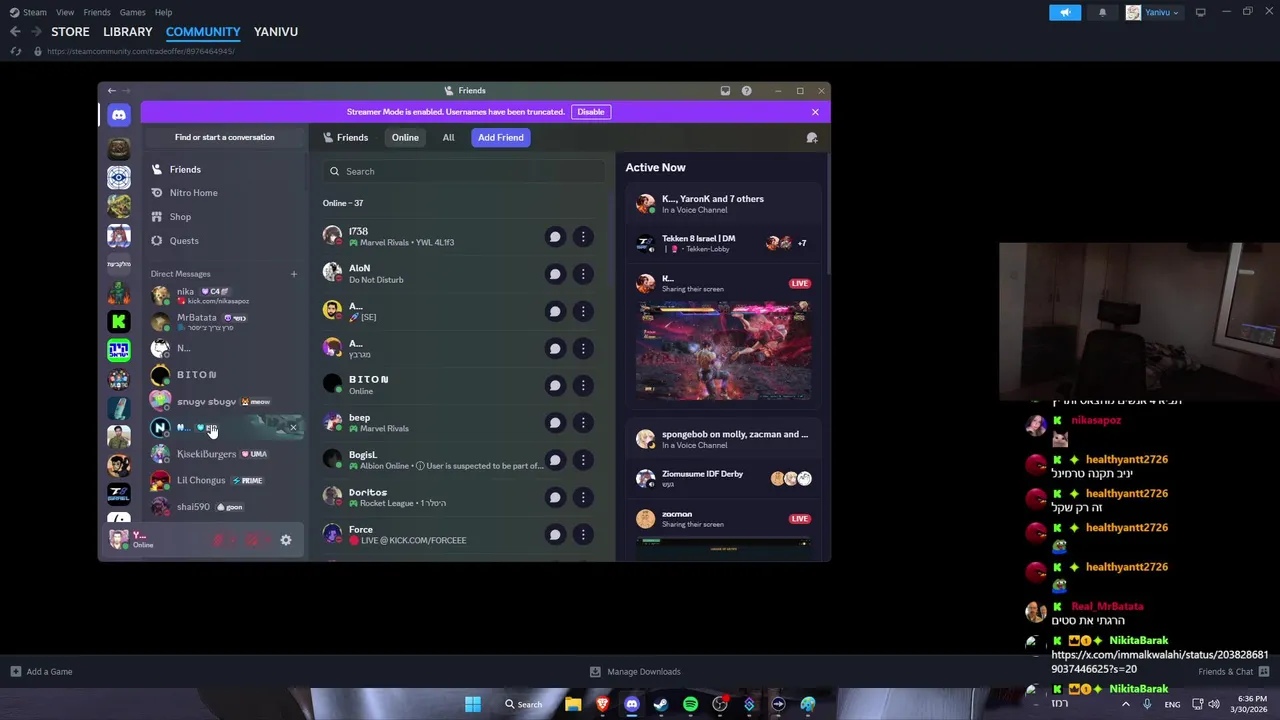Message friend I738
Image resolution: width=1280 pixels, height=720 pixels.
(x=555, y=237)
